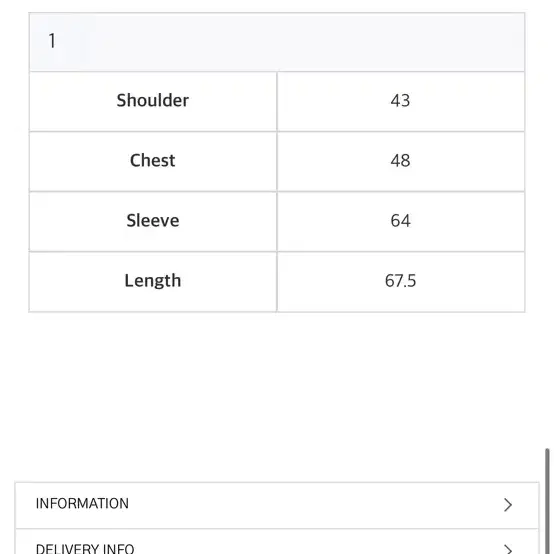Click the page vertical scrollbar
This screenshot has width=554, height=554.
click(547, 501)
